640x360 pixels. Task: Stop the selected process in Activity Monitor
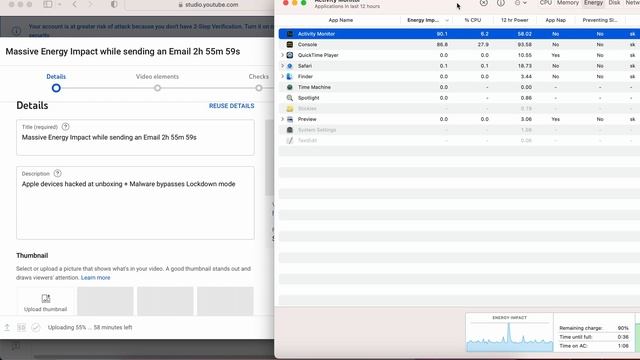(x=484, y=3)
